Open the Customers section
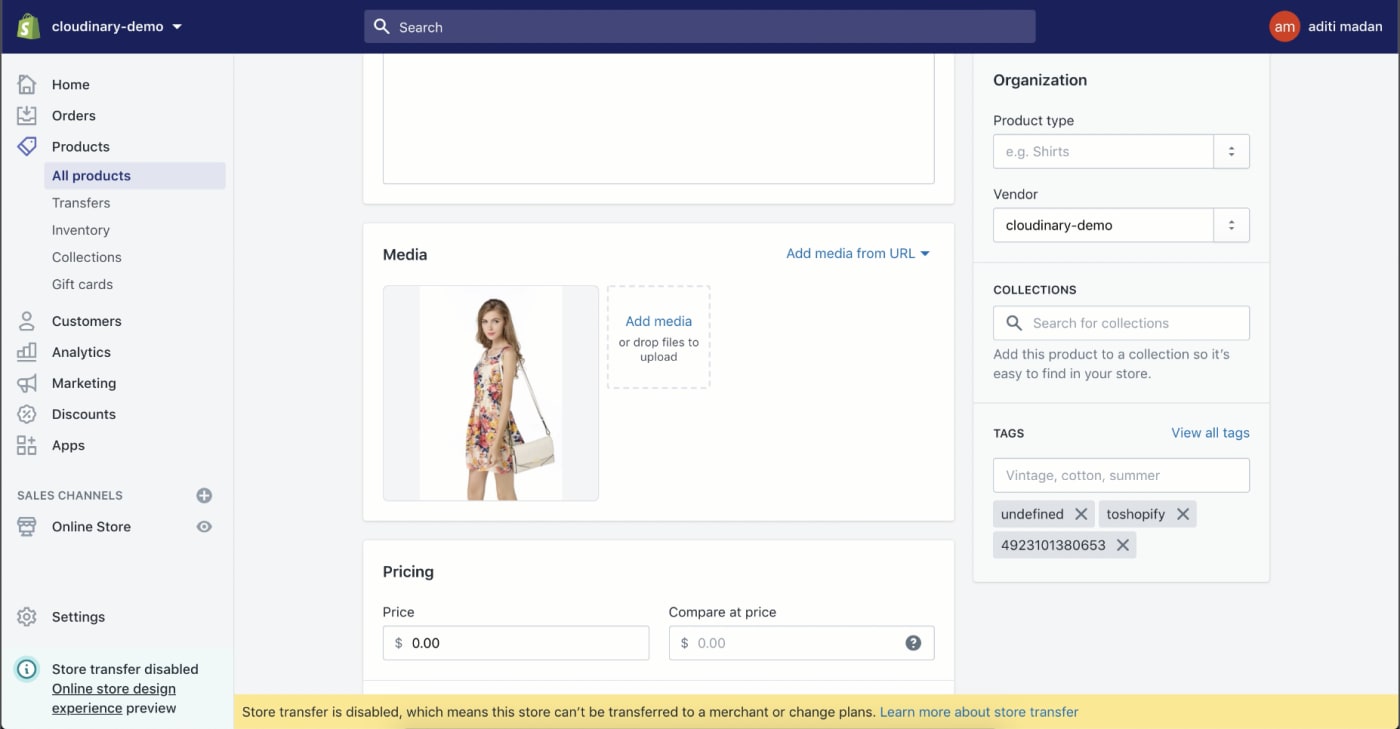This screenshot has height=729, width=1400. tap(86, 321)
